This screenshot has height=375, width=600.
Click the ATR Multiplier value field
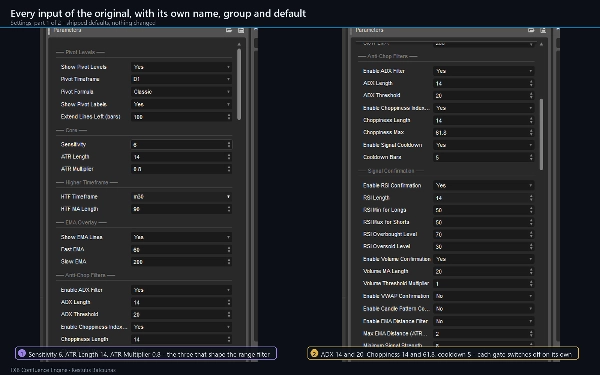pos(181,169)
